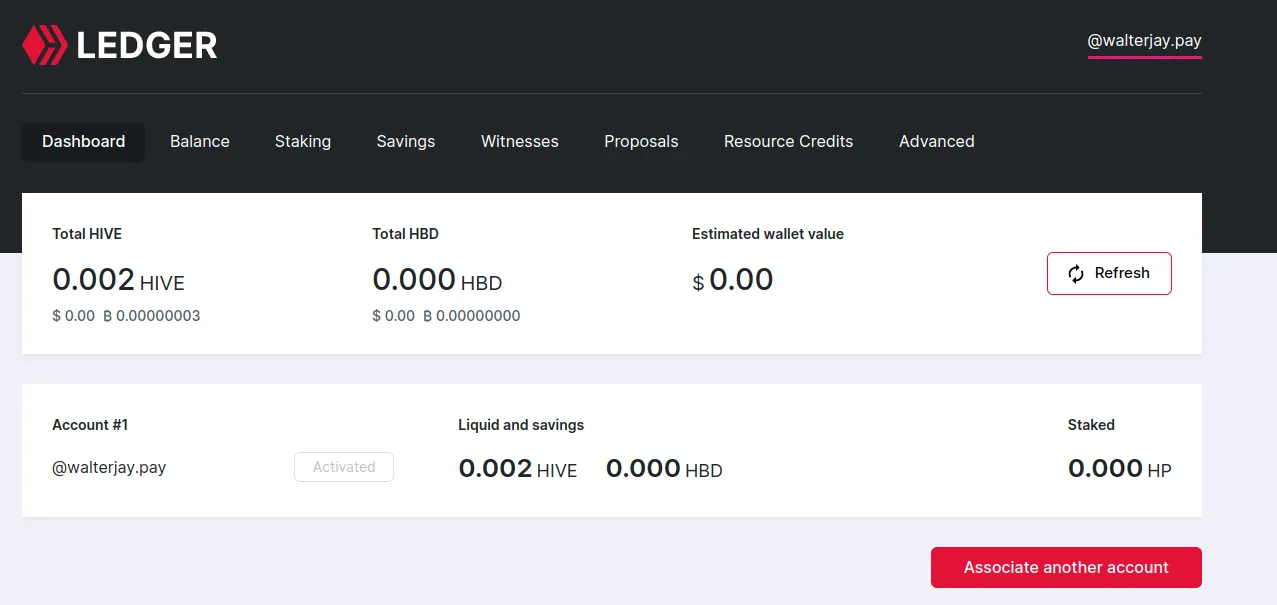Viewport: 1277px width, 605px height.
Task: Click the Activated status button
Action: tap(344, 467)
